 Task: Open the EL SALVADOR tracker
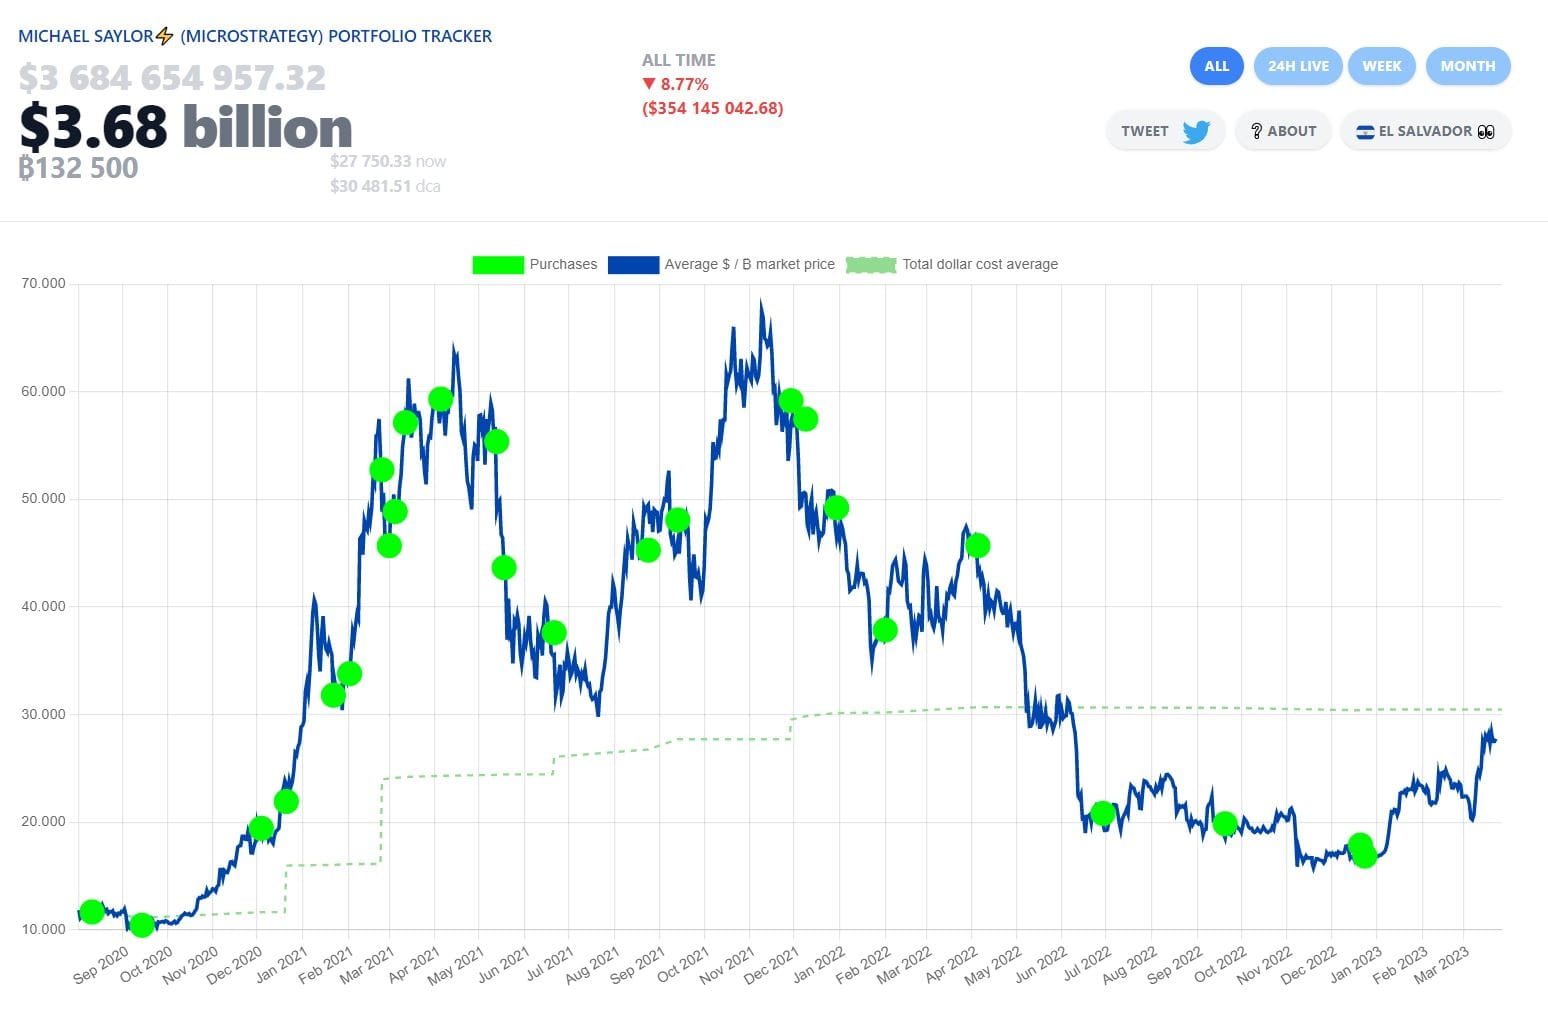point(1425,130)
